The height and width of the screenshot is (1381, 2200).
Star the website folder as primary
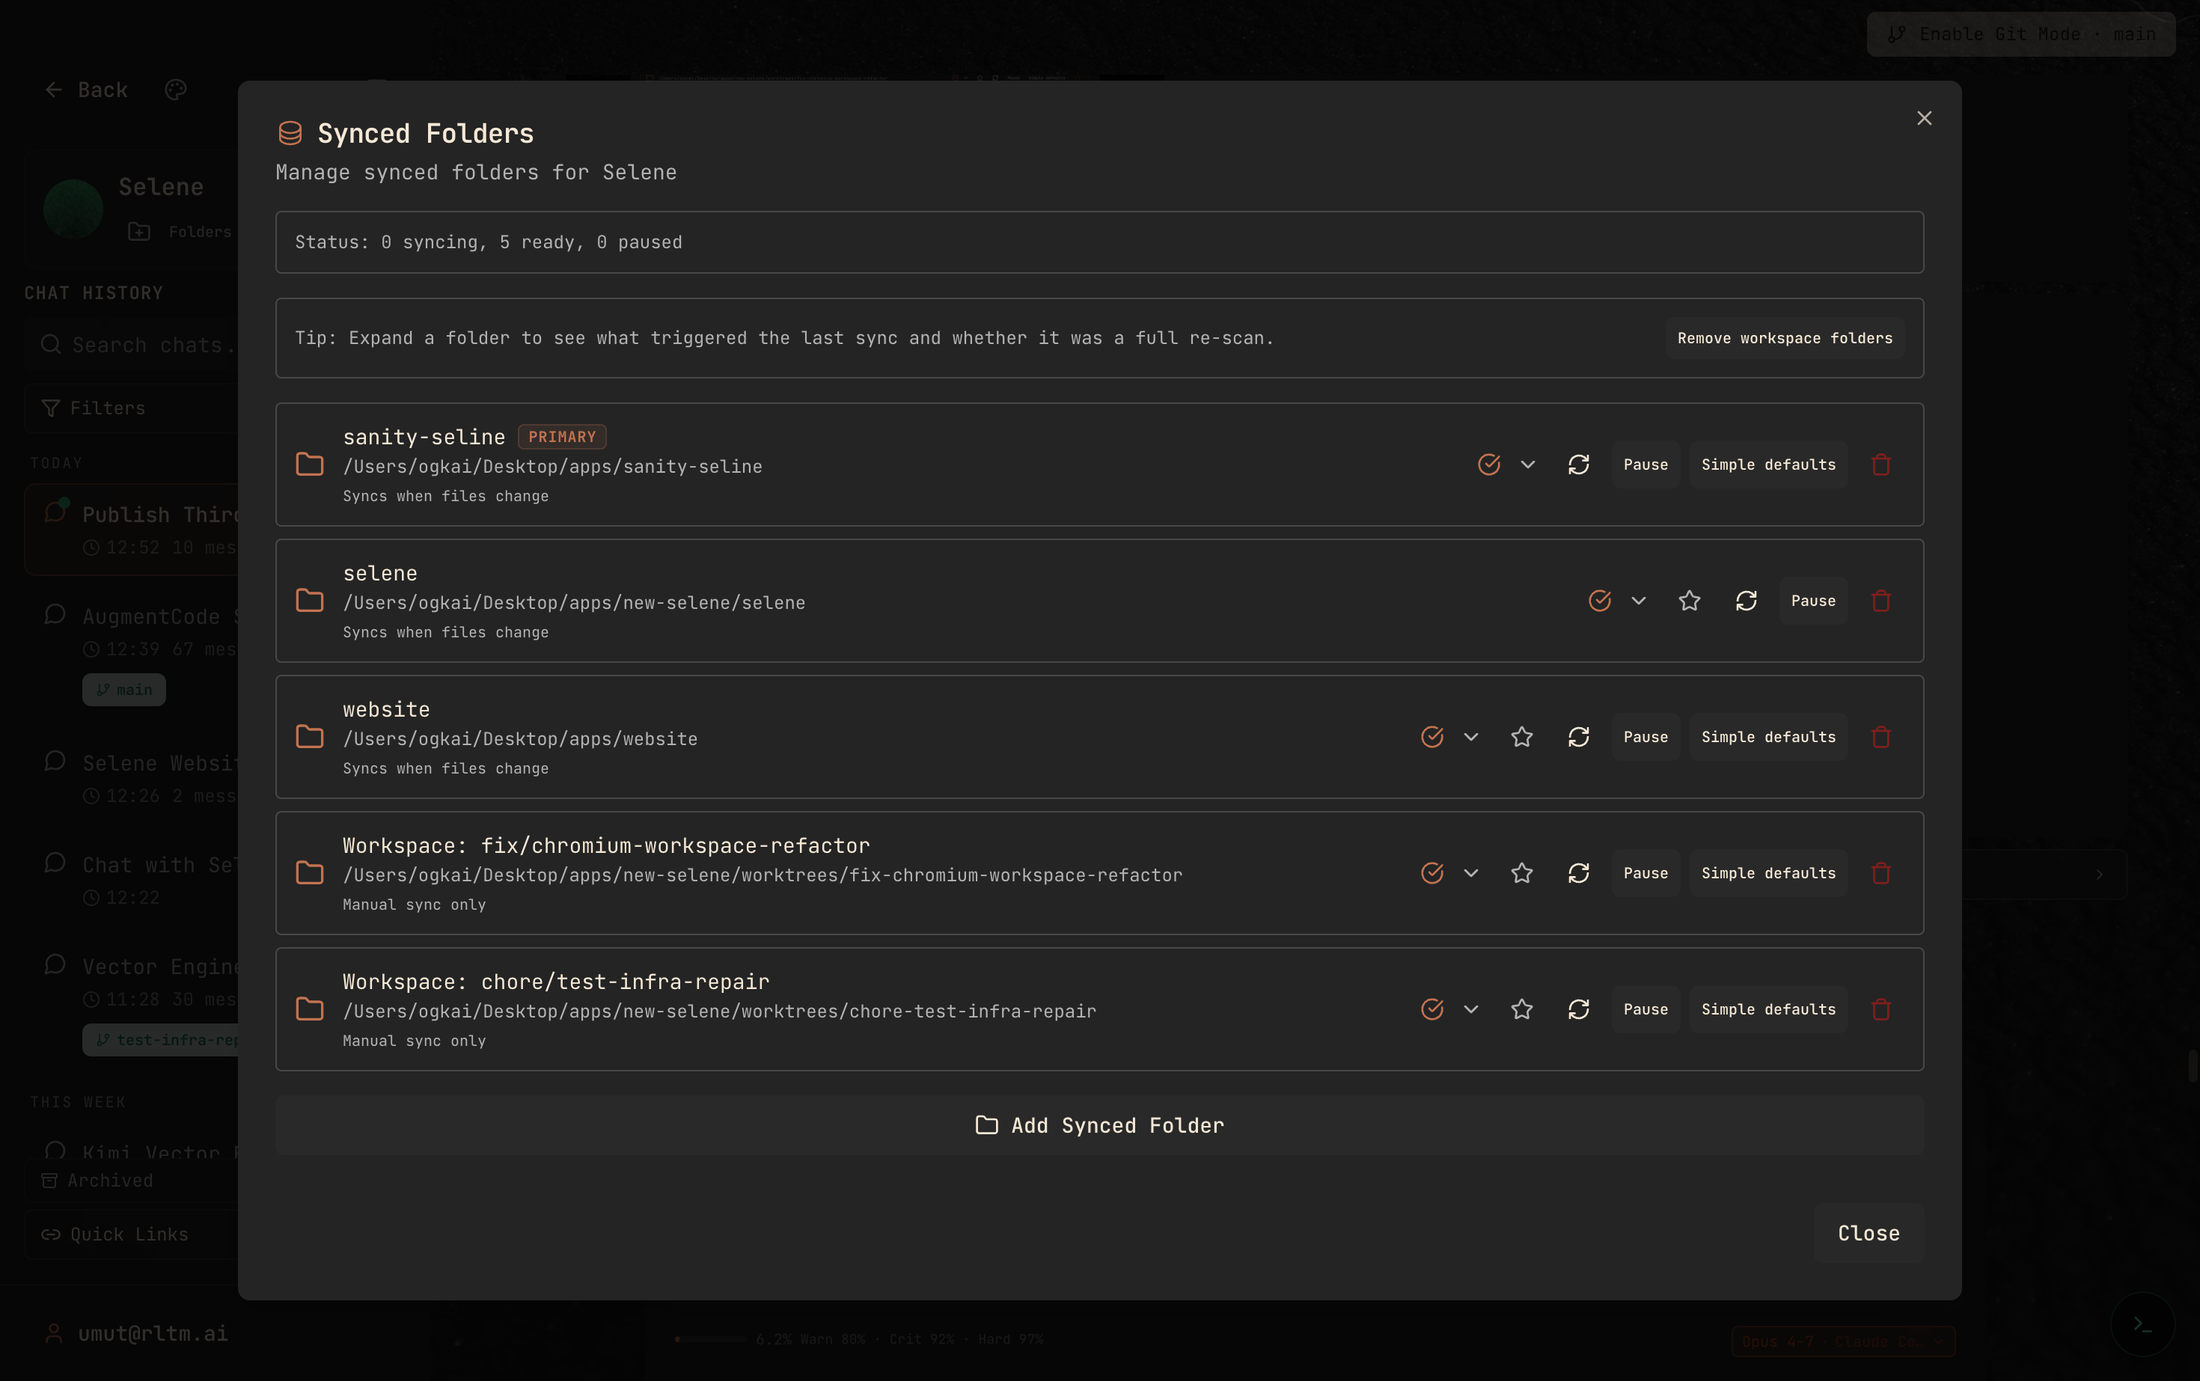1522,737
